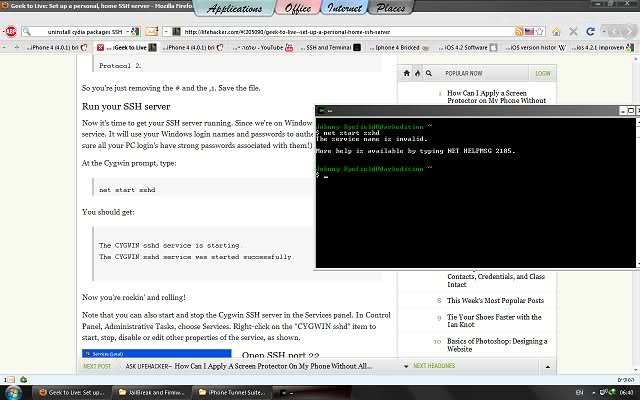Open the Internet menu

click(x=344, y=8)
